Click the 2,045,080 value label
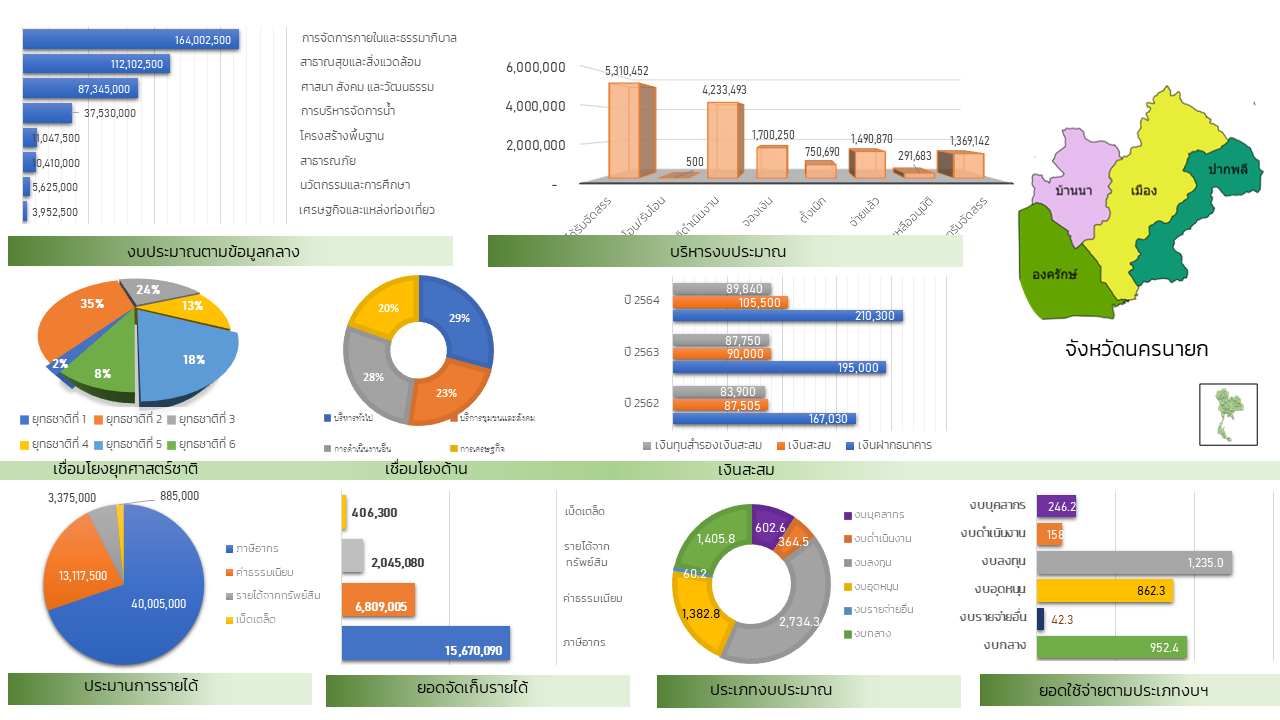The width and height of the screenshot is (1280, 720). point(398,563)
